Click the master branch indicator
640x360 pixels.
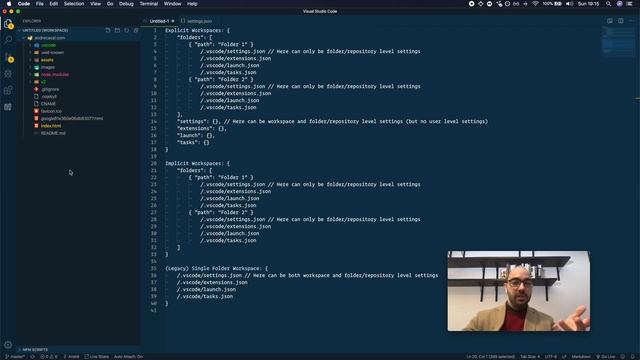(15, 356)
